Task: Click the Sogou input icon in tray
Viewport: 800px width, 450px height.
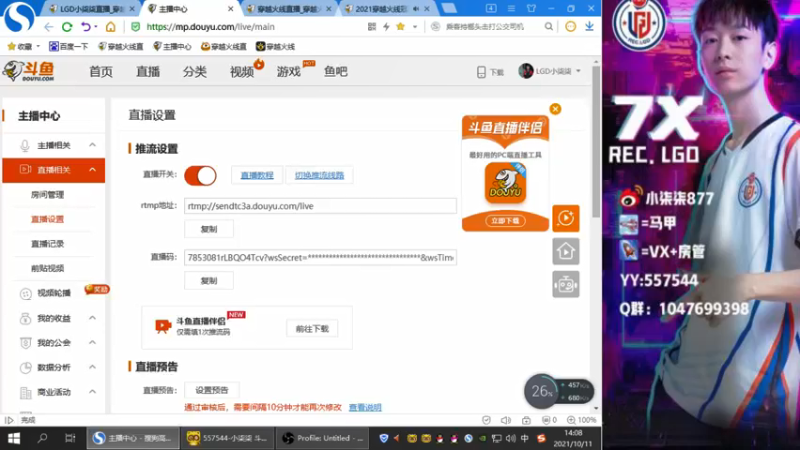Action: tap(541, 438)
